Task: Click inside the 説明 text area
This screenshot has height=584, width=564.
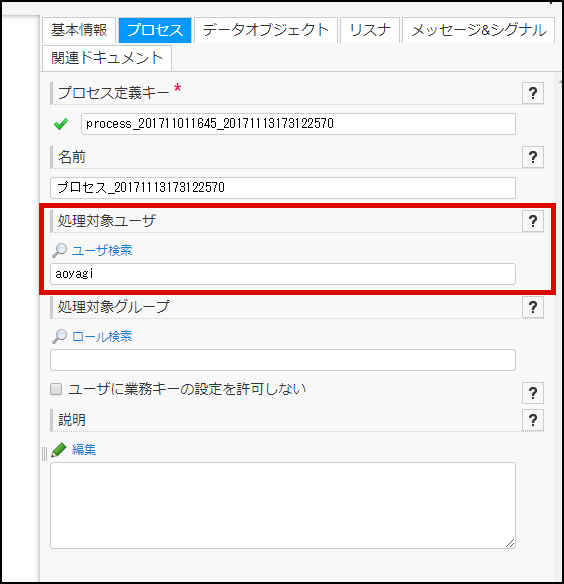Action: click(283, 505)
